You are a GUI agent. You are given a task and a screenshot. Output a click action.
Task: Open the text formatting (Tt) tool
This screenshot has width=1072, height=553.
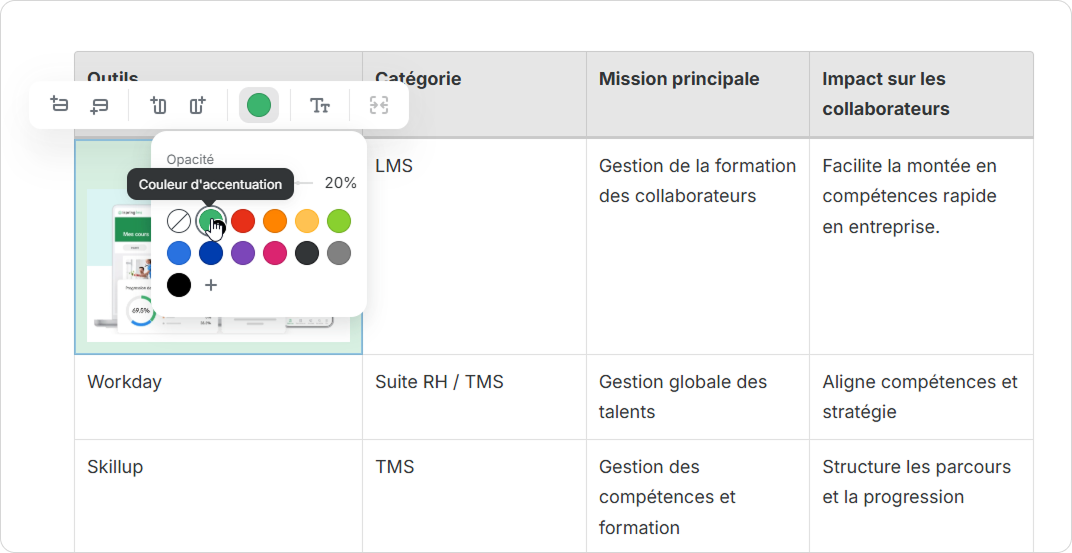320,105
